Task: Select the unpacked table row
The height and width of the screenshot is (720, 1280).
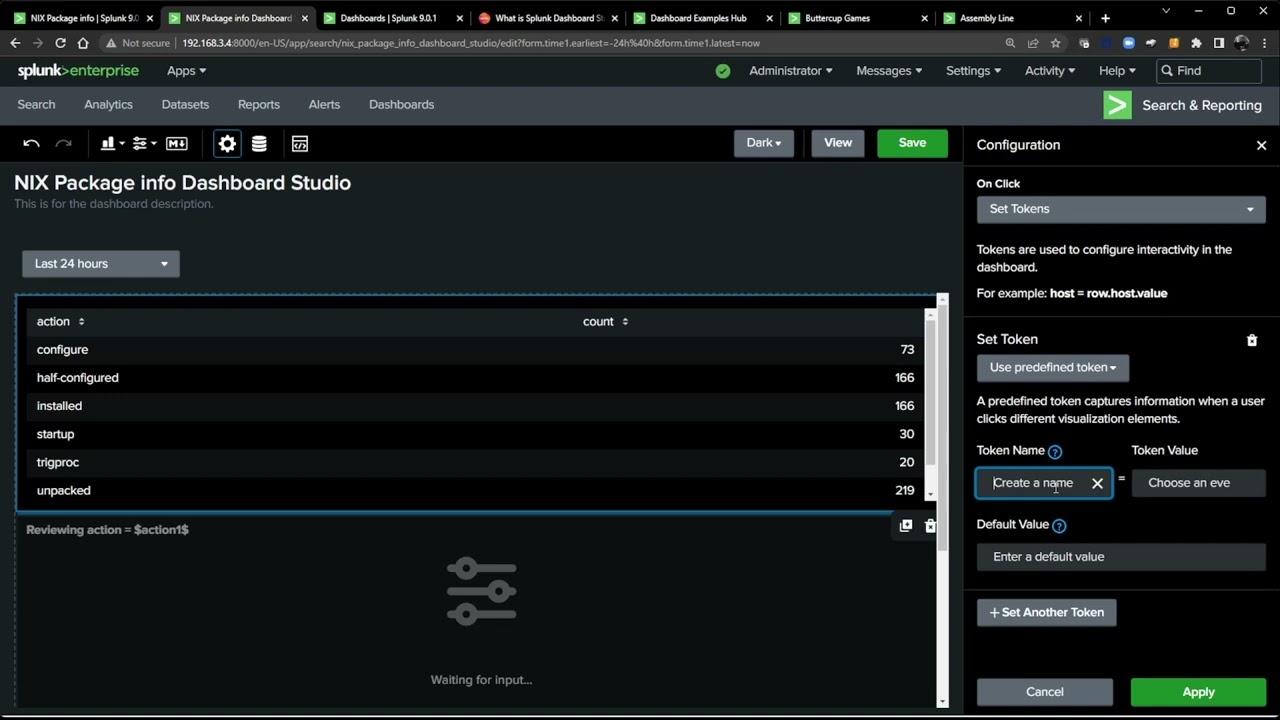Action: [x=475, y=491]
